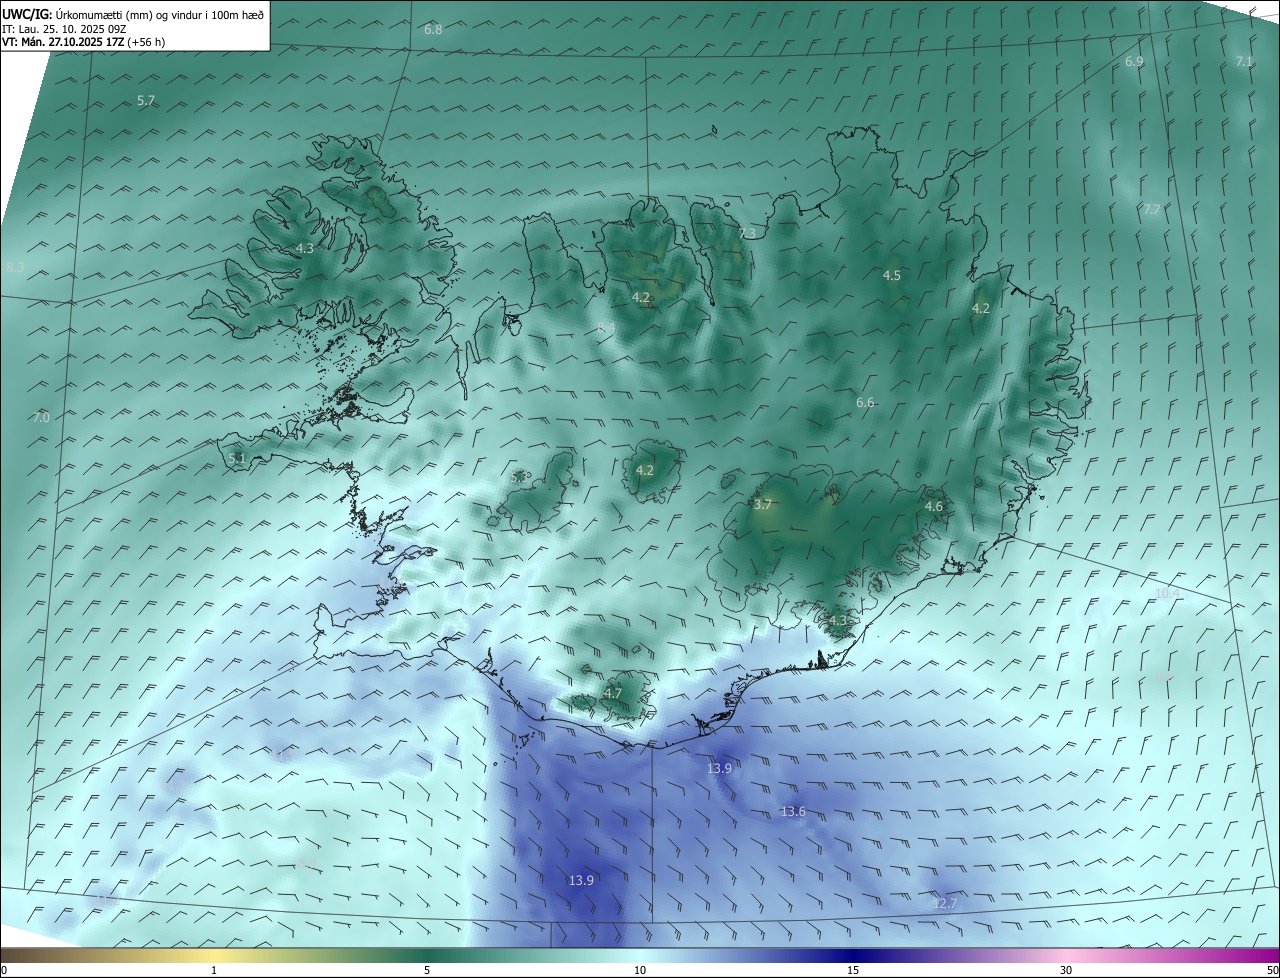Select the 5 tick on the color scale
This screenshot has width=1280, height=978.
[x=427, y=970]
